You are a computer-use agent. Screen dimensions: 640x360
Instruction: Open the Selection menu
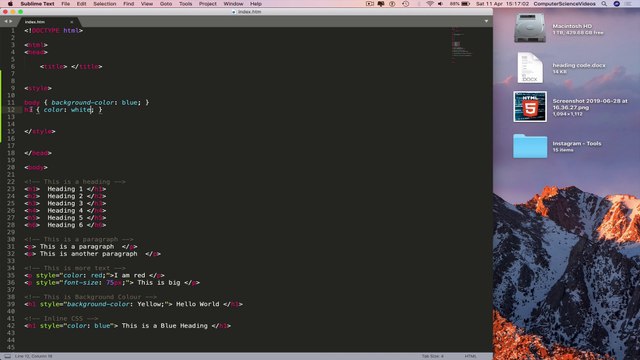(x=104, y=4)
